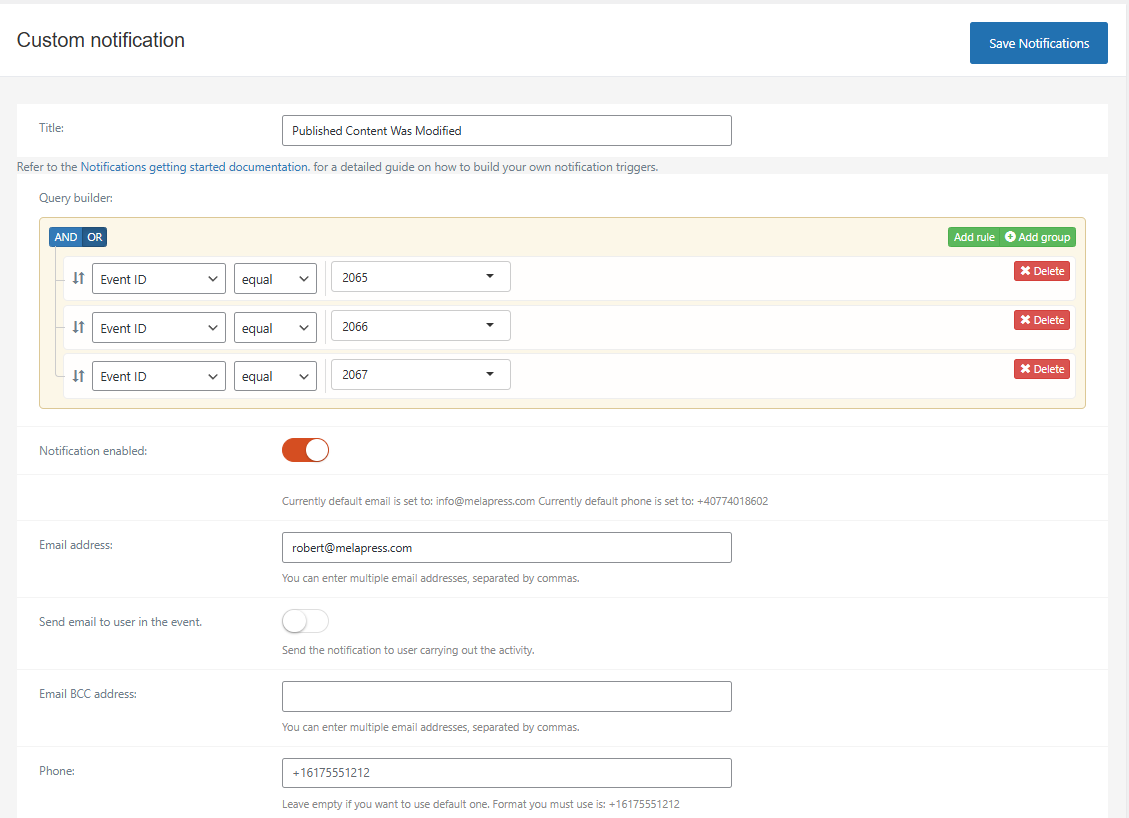Click the 'Query builder:' label
Screen dimensions: 1129x818
coord(76,198)
